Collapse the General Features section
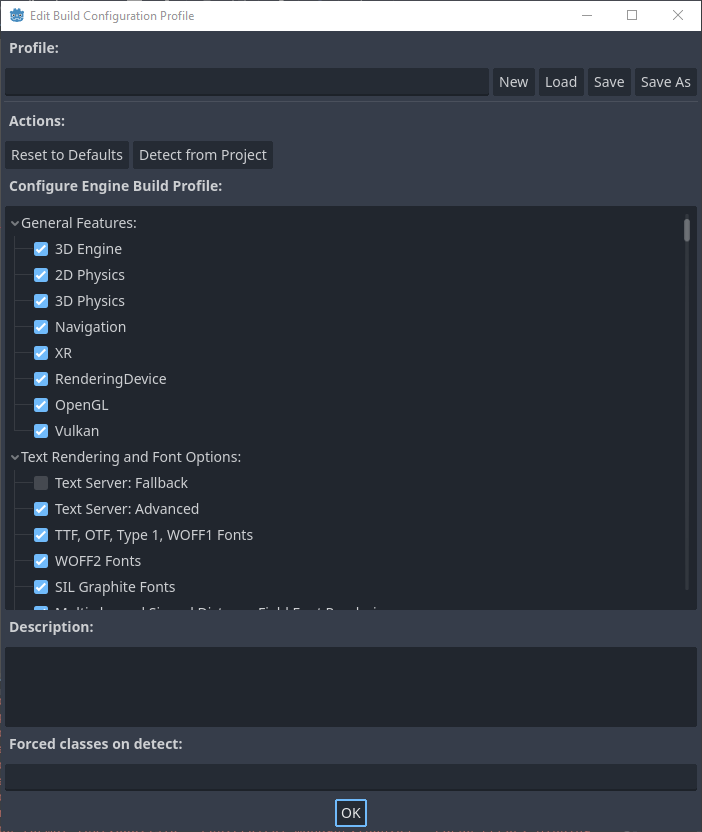 tap(15, 223)
